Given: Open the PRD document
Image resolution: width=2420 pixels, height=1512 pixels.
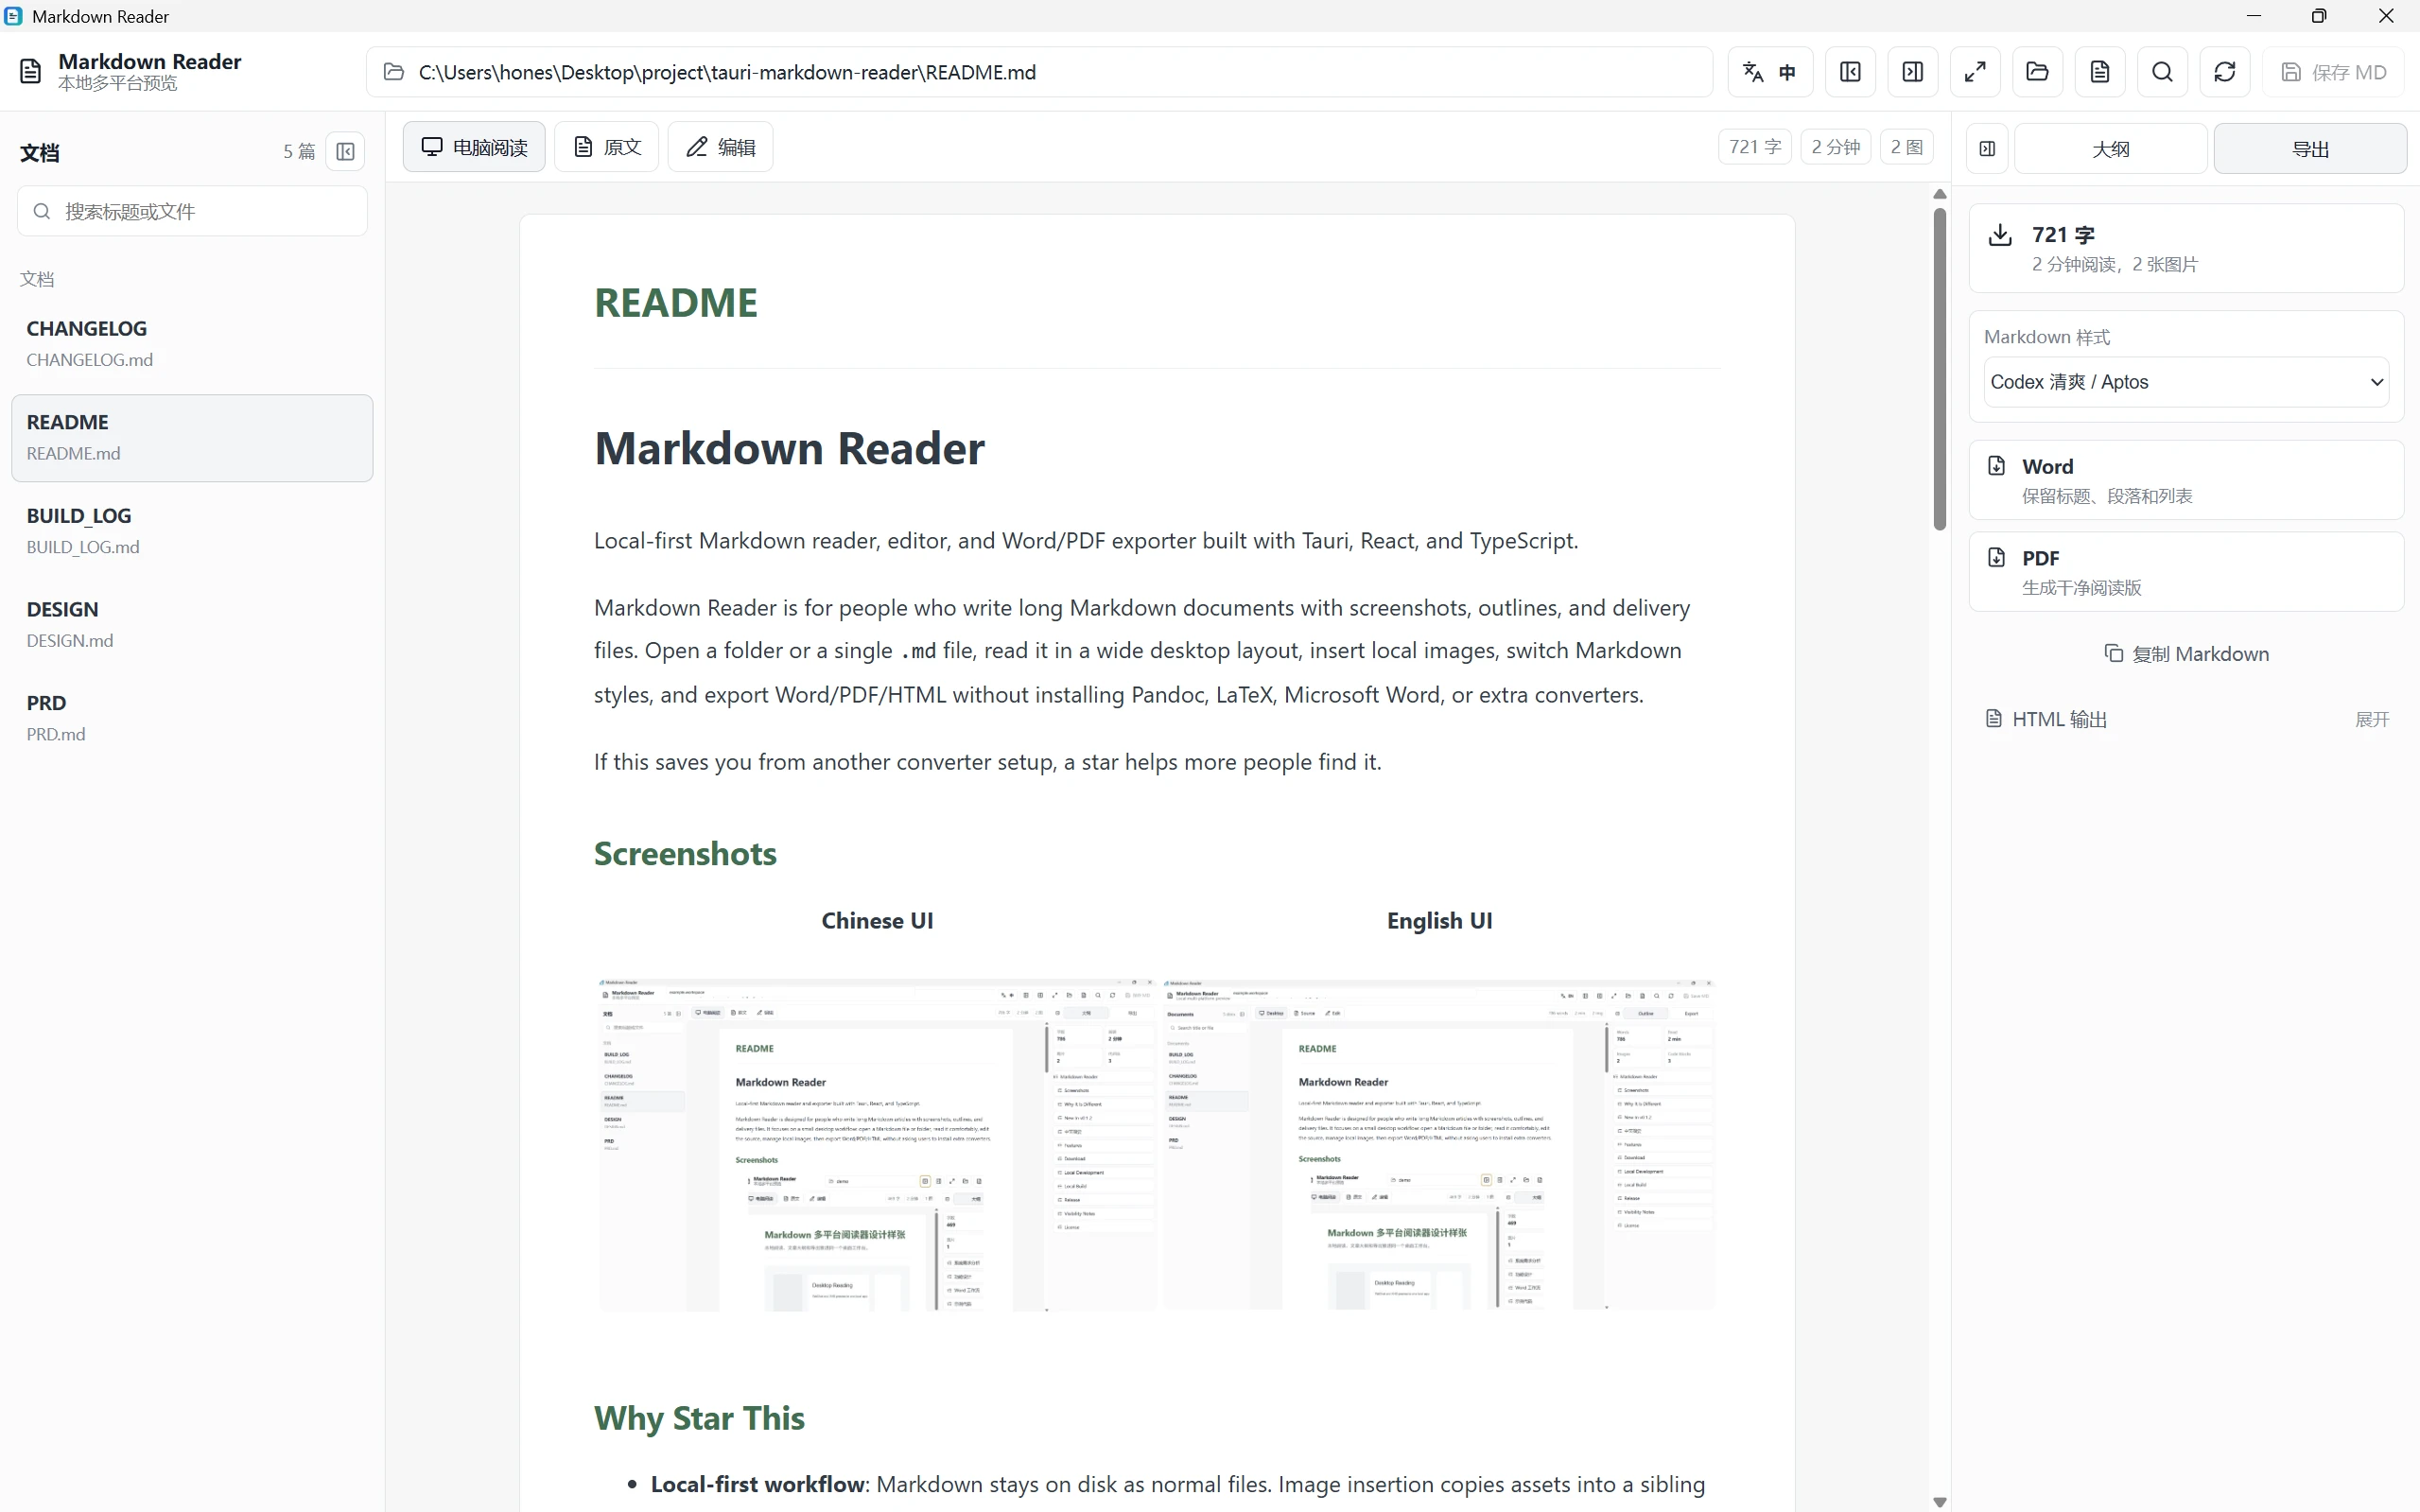Looking at the screenshot, I should click(192, 717).
